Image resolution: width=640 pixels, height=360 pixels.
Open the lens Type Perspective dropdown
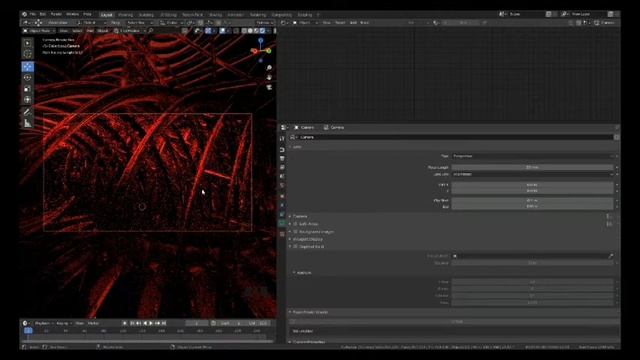(533, 156)
